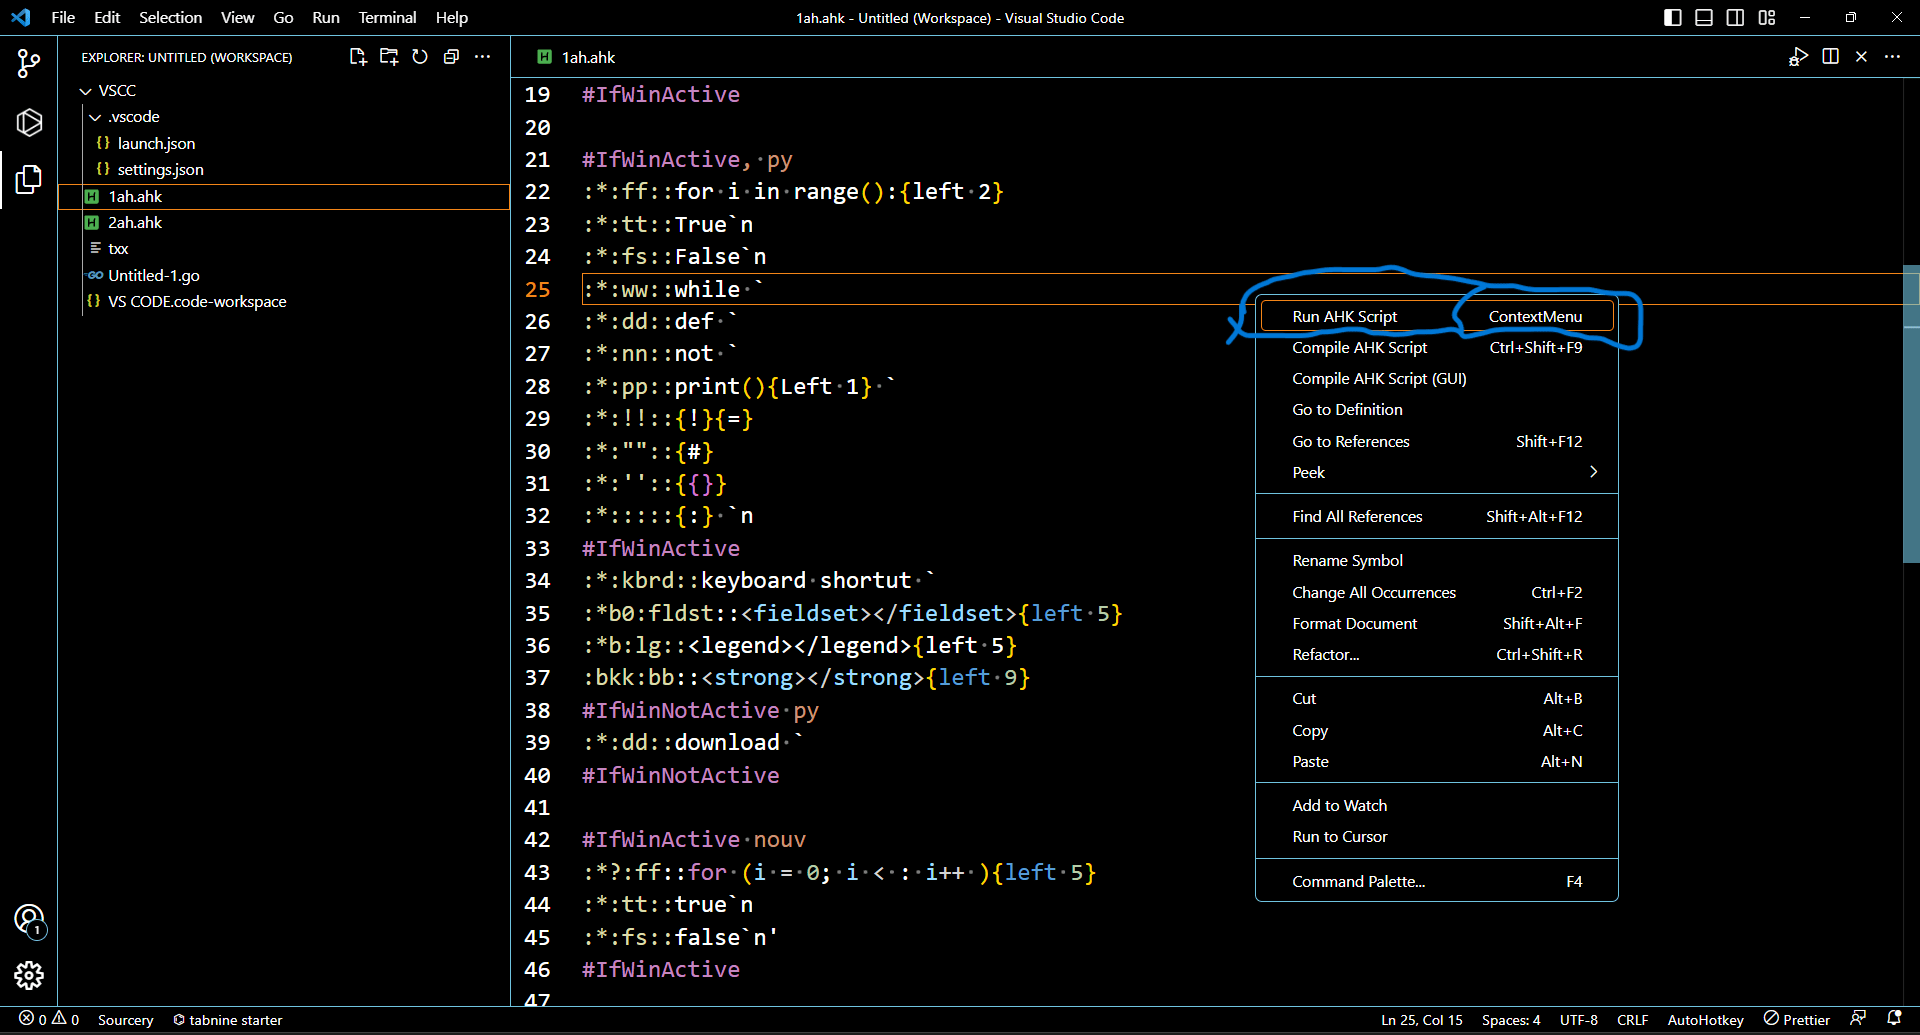The width and height of the screenshot is (1920, 1035).
Task: Click the feedback icon in status bar
Action: (x=1858, y=1019)
